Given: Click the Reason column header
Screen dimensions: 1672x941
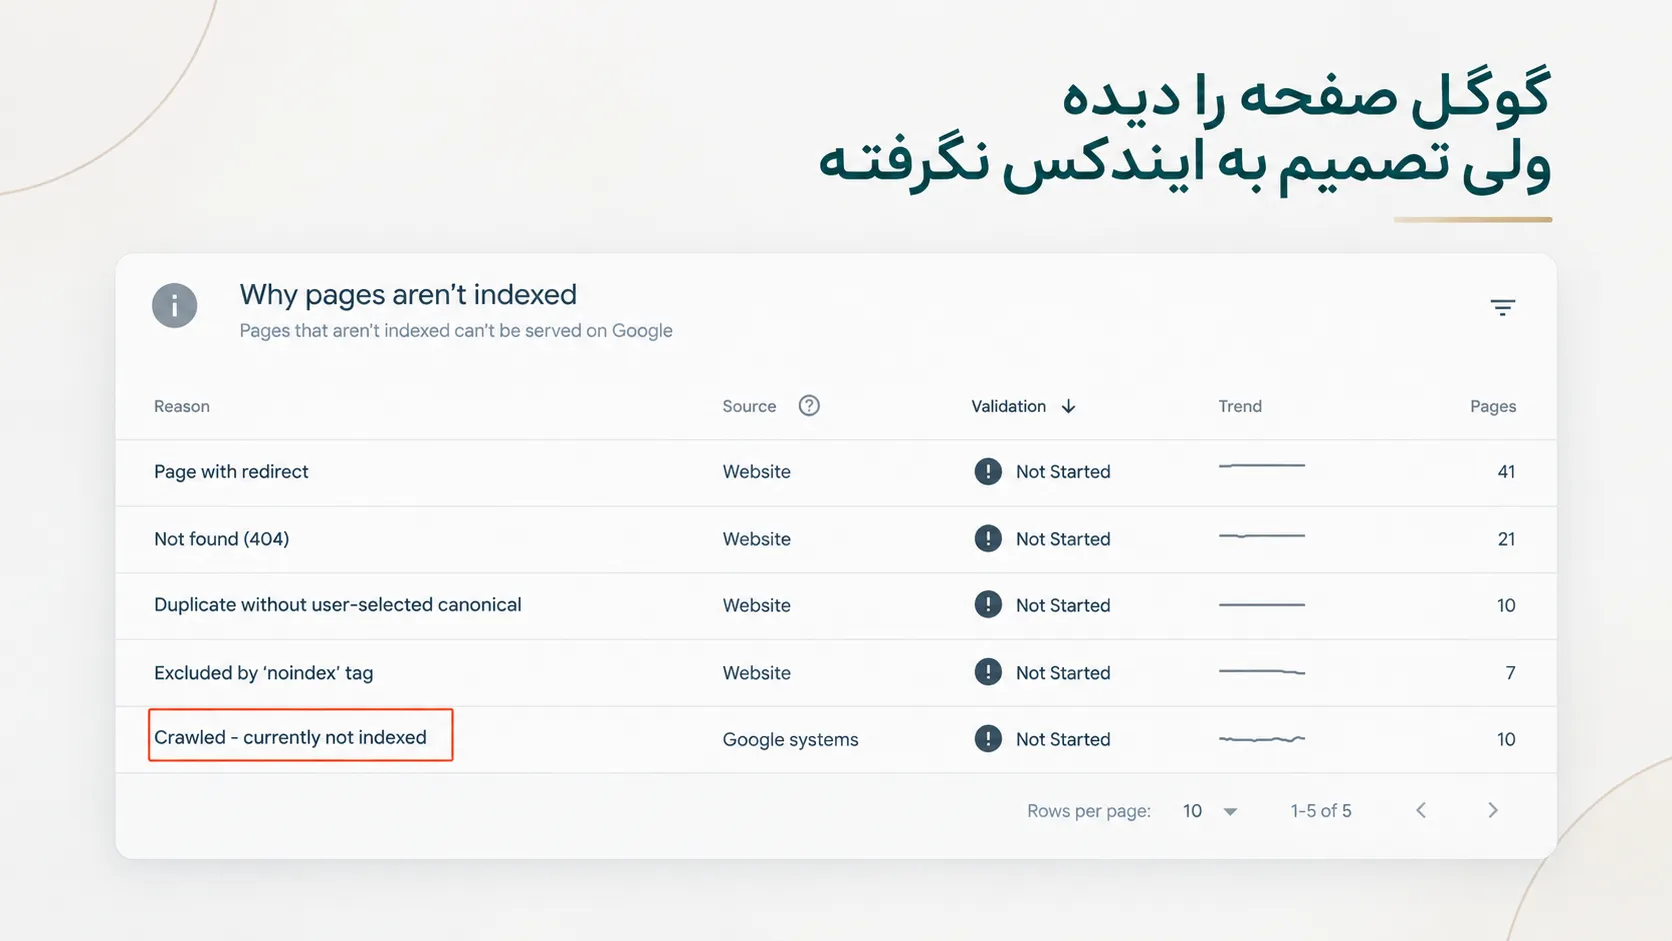Looking at the screenshot, I should 182,406.
